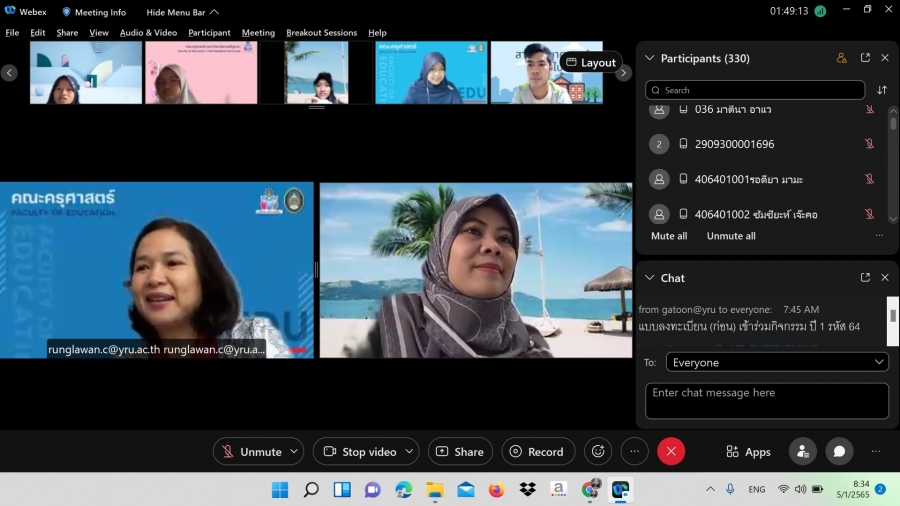900x506 pixels.
Task: Pop out the Participants panel
Action: (x=865, y=58)
